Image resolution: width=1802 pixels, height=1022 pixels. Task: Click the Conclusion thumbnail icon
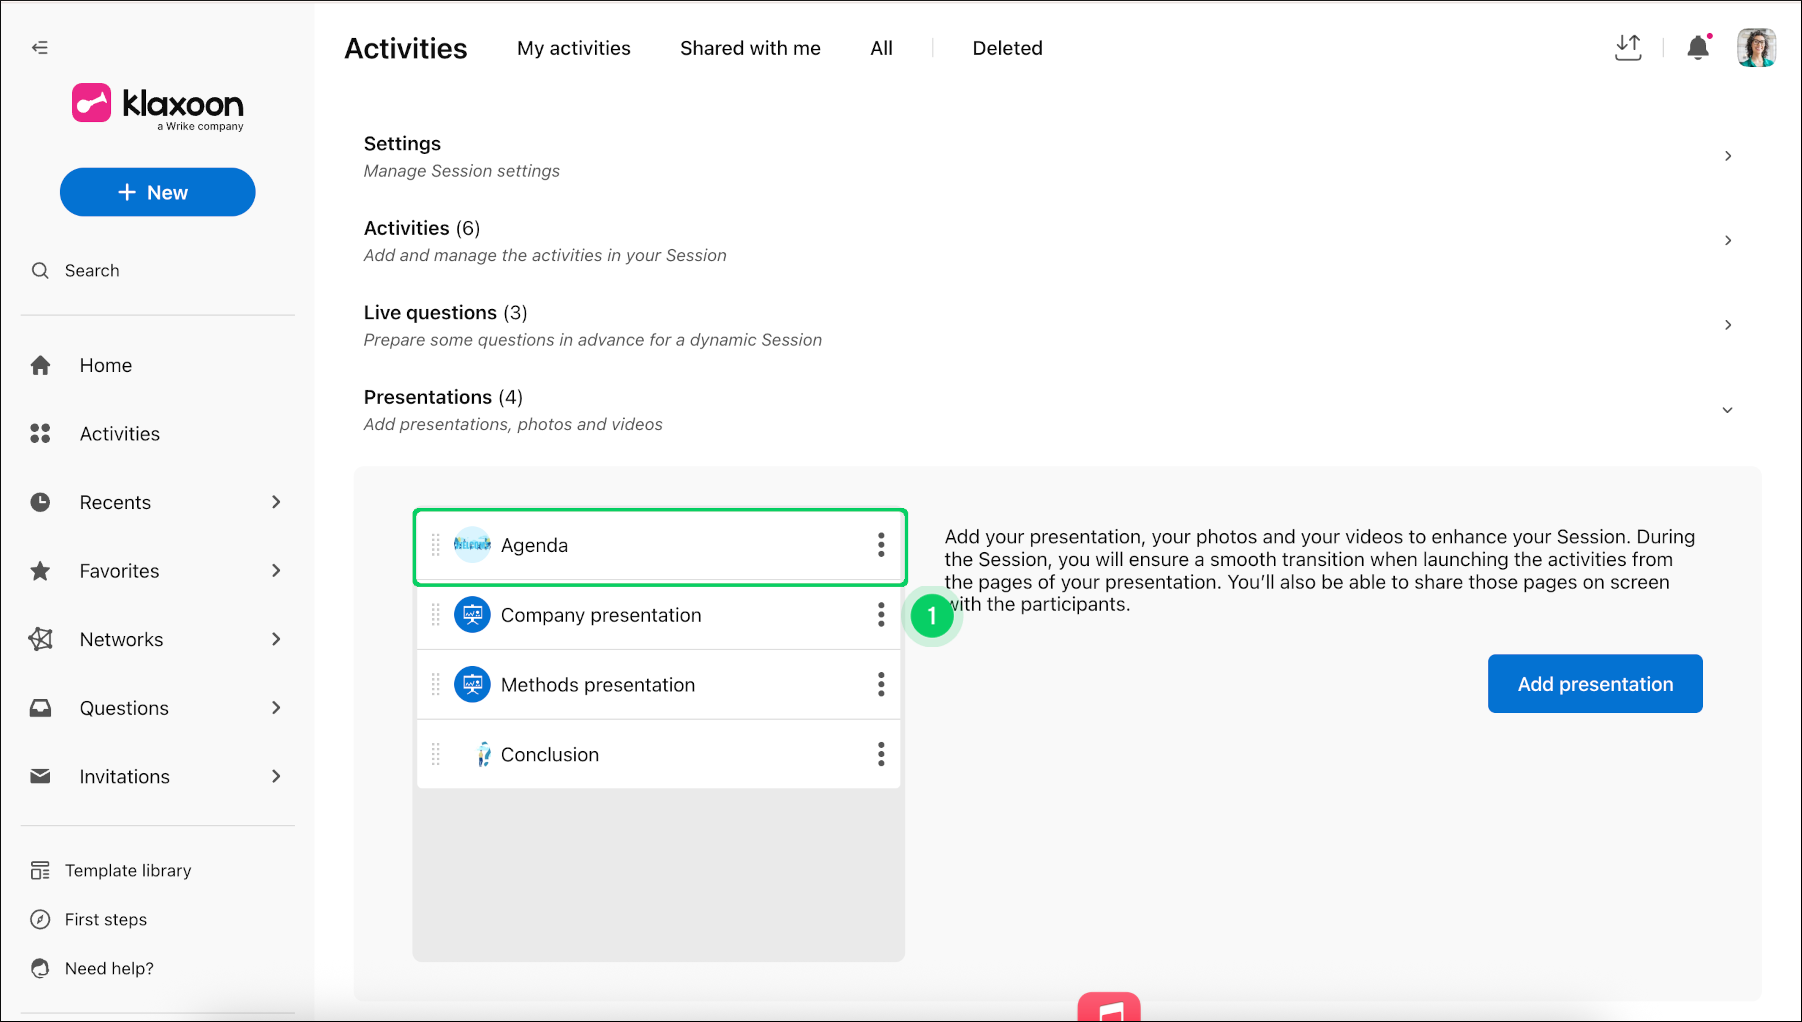tap(483, 755)
